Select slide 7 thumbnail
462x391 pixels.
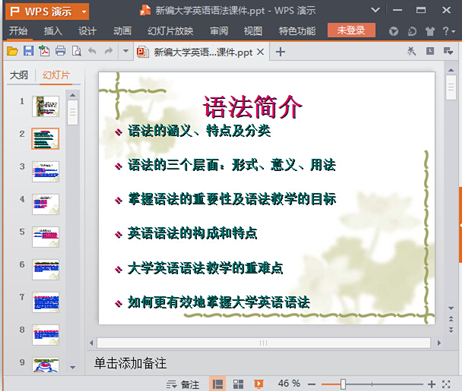point(46,302)
